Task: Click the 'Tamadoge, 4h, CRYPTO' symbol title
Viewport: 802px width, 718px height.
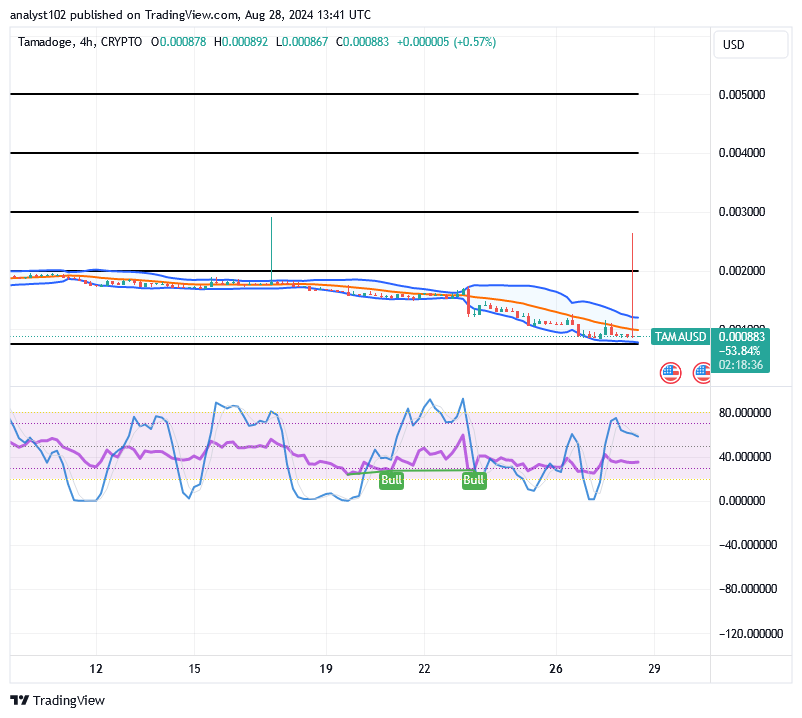Action: pyautogui.click(x=80, y=42)
